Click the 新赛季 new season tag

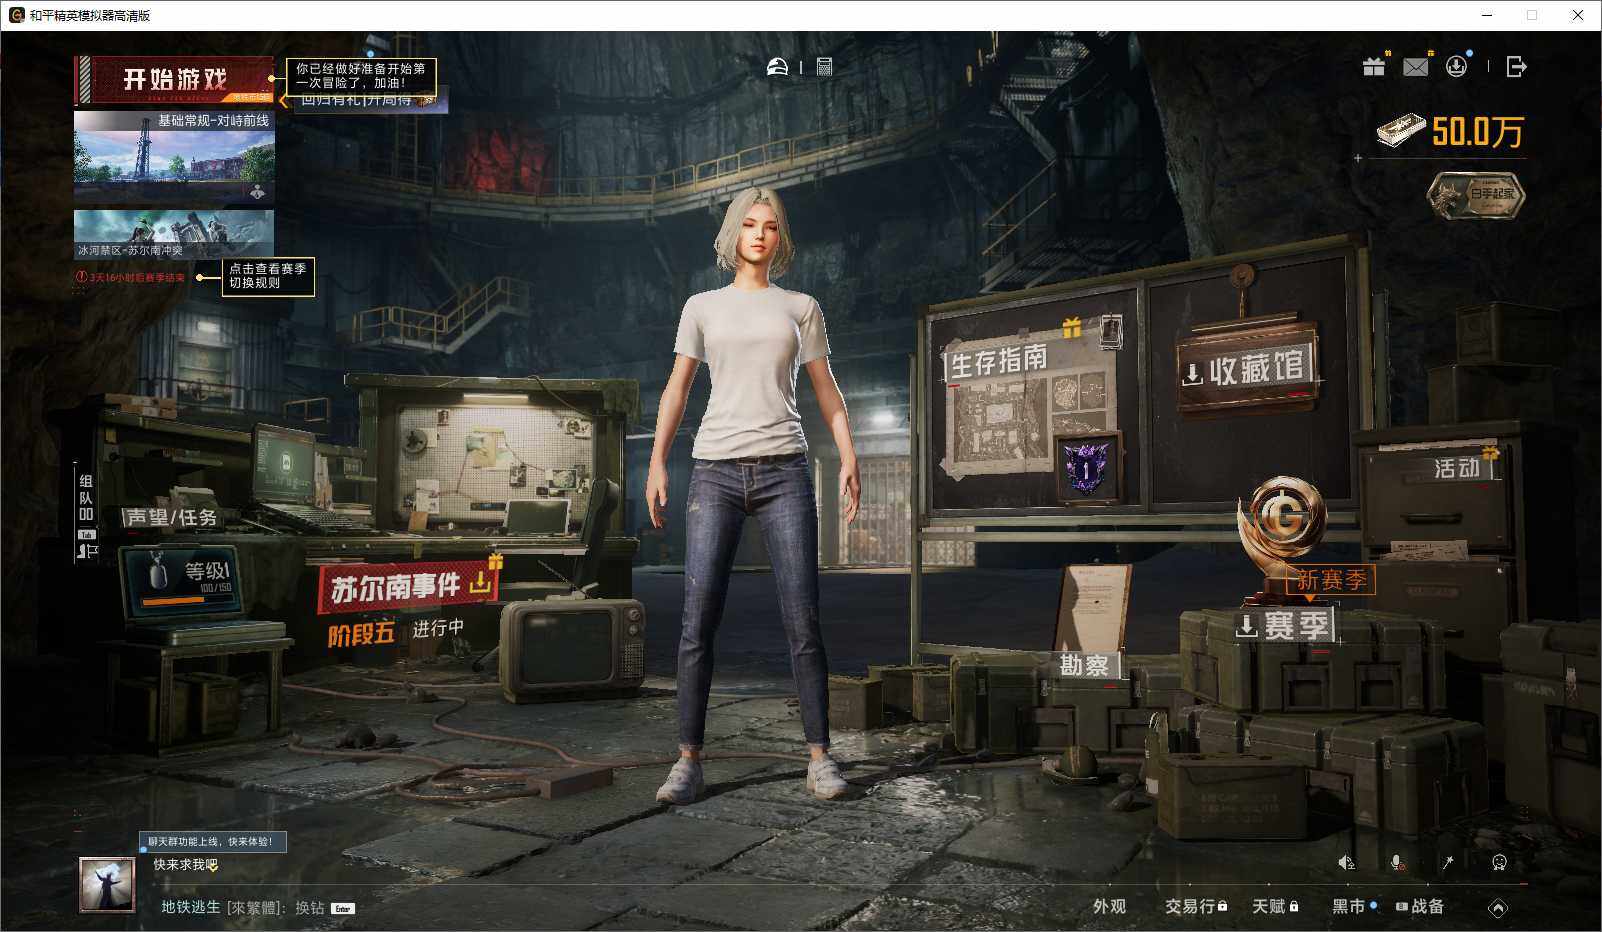[x=1330, y=580]
